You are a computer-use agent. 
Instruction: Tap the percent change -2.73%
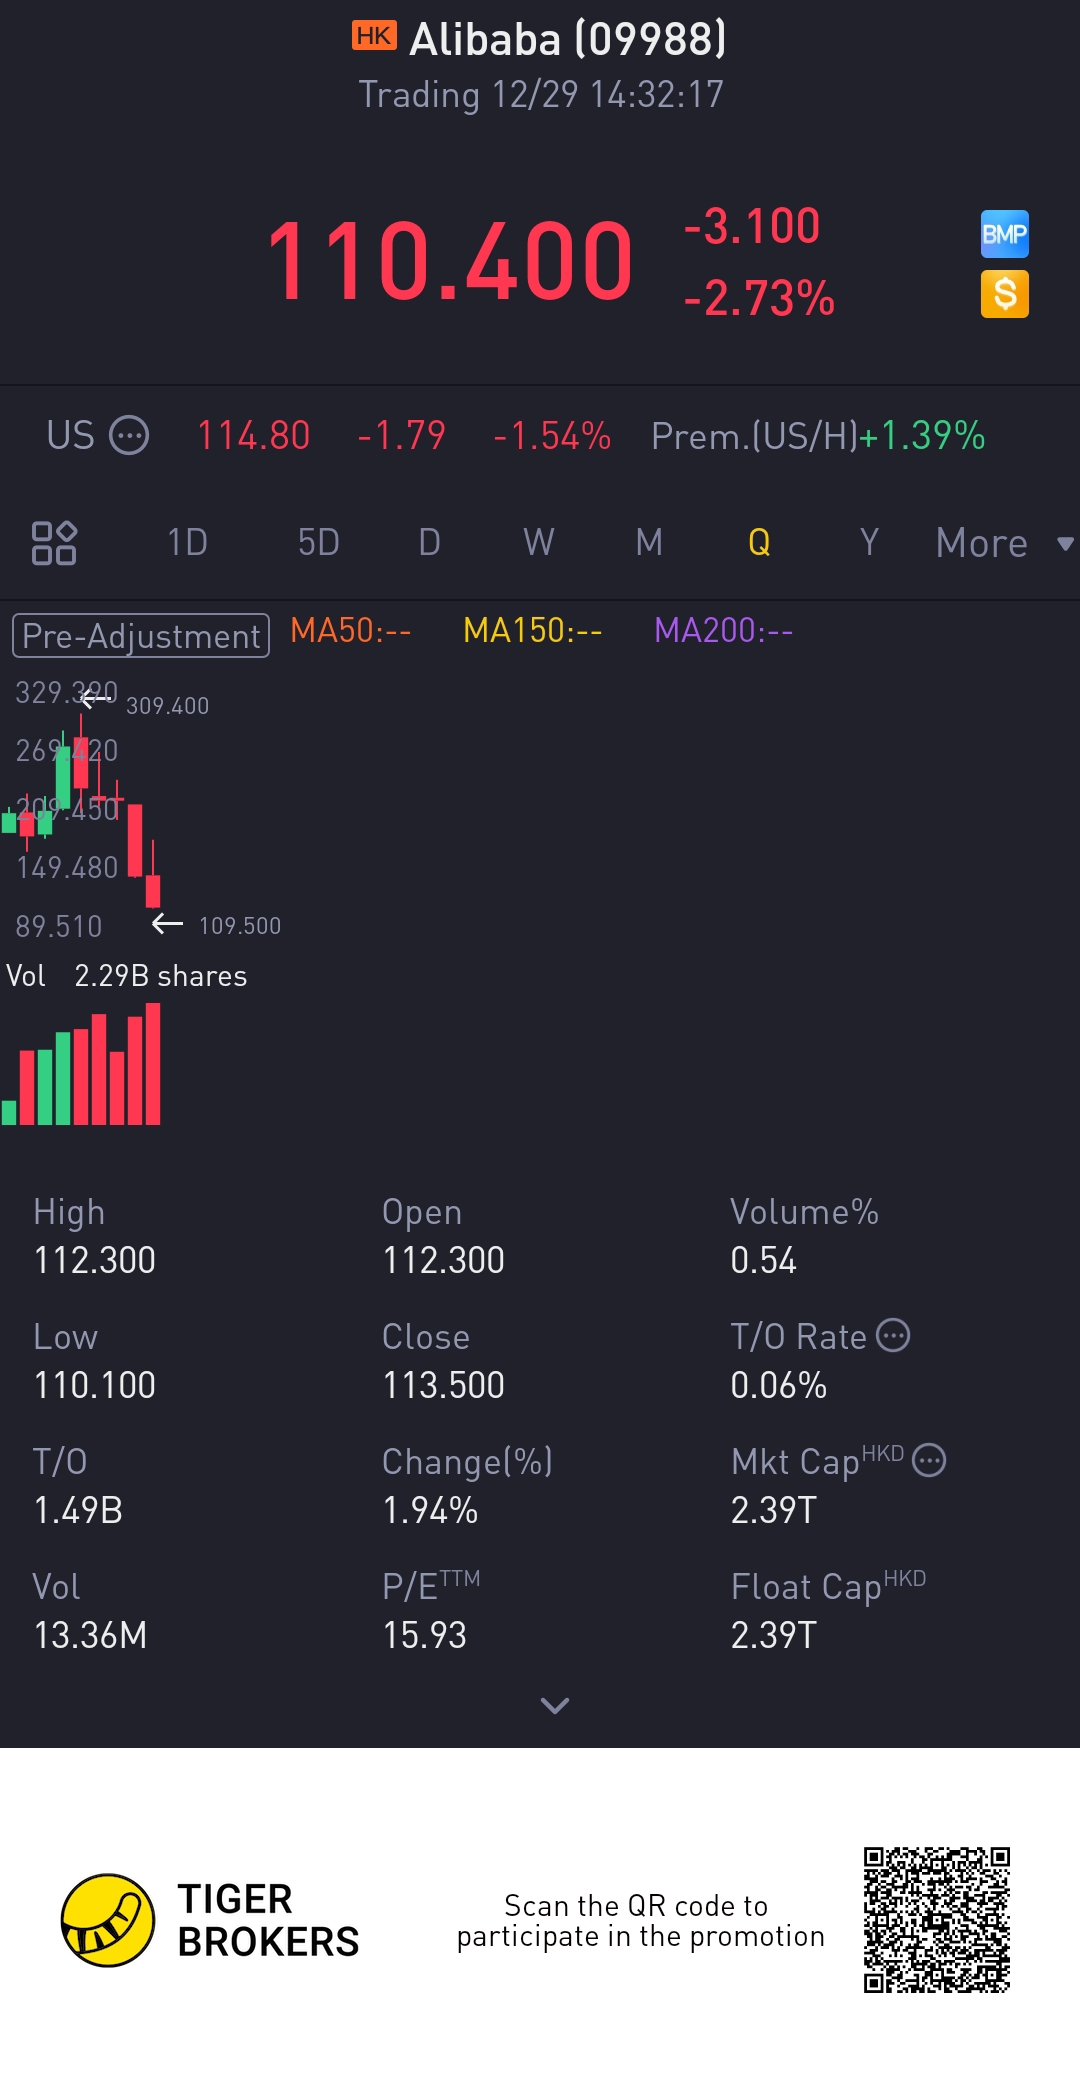[x=759, y=298]
